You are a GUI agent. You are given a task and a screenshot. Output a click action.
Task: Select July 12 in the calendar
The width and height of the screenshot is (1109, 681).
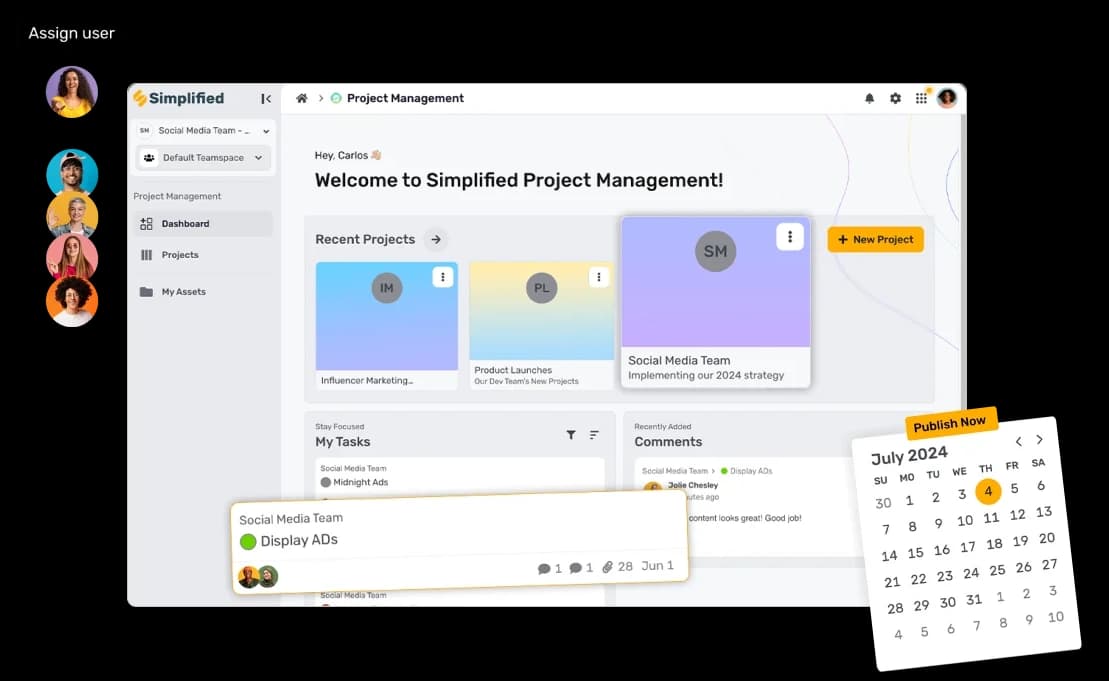1017,515
